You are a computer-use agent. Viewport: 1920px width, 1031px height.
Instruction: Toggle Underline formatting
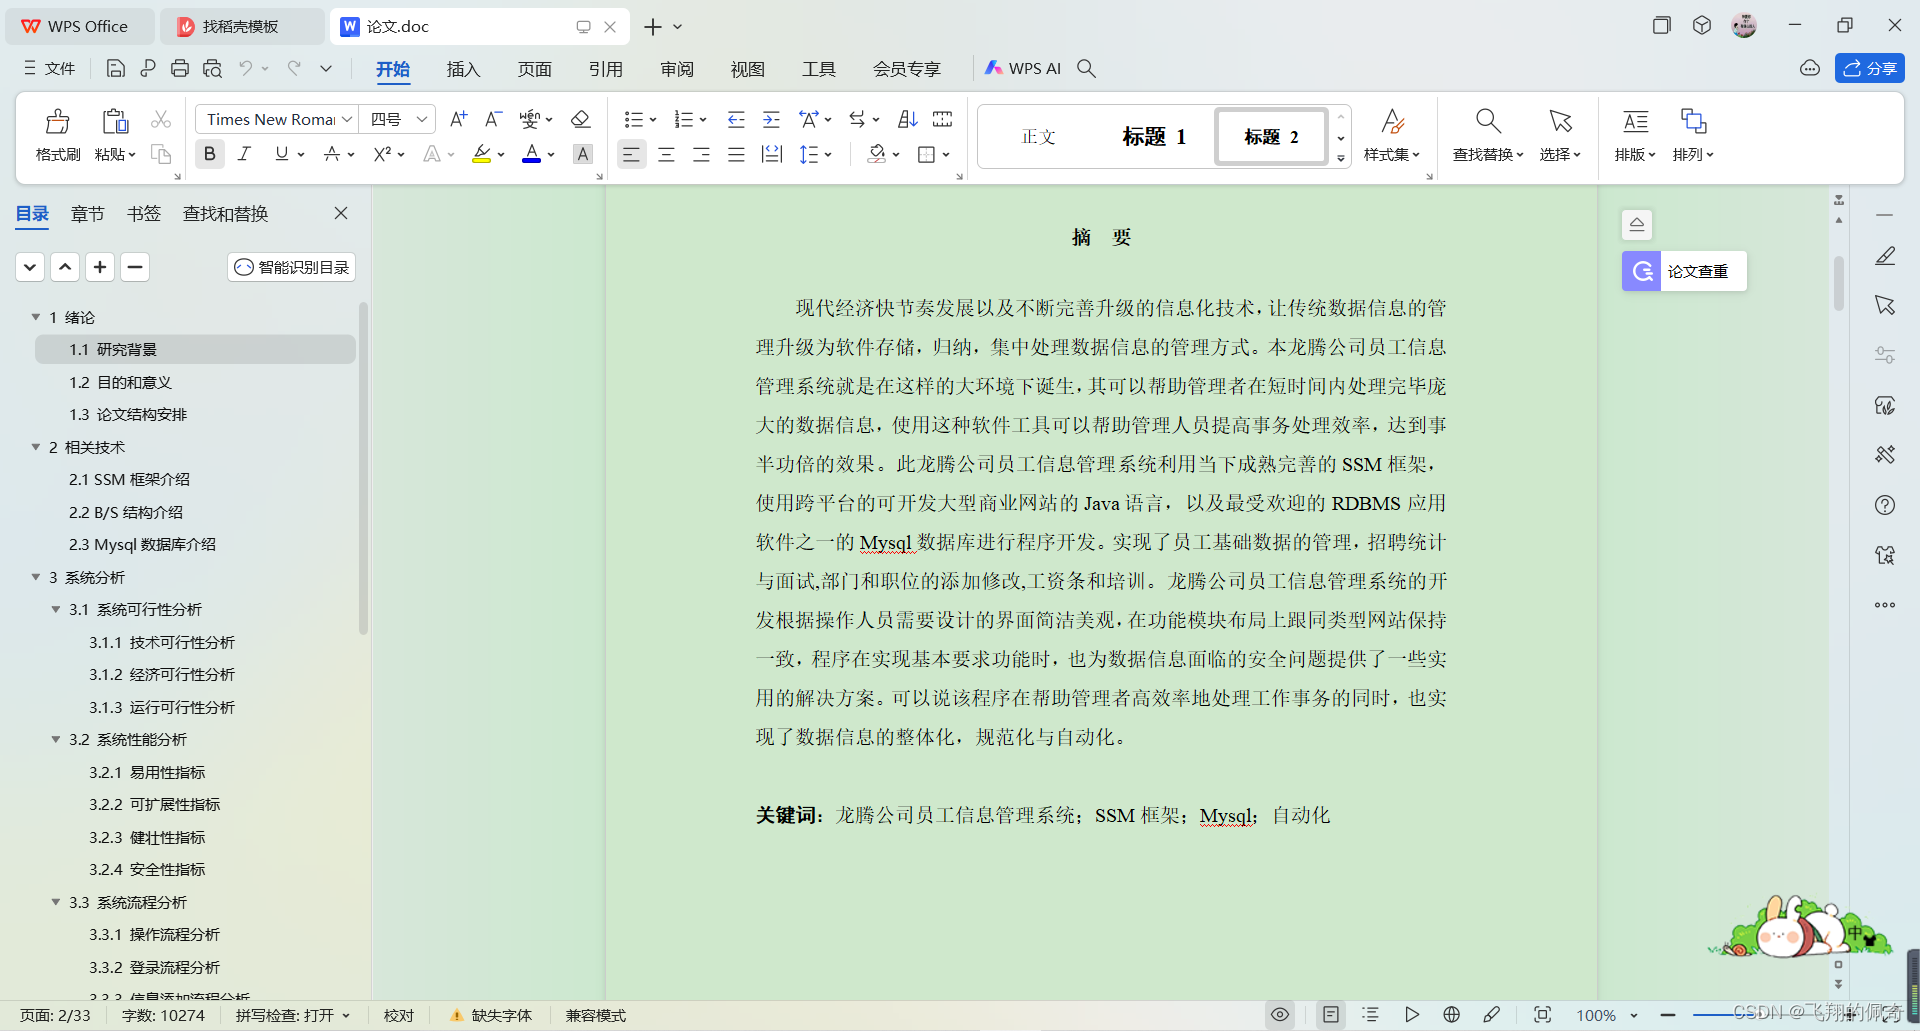[x=282, y=154]
